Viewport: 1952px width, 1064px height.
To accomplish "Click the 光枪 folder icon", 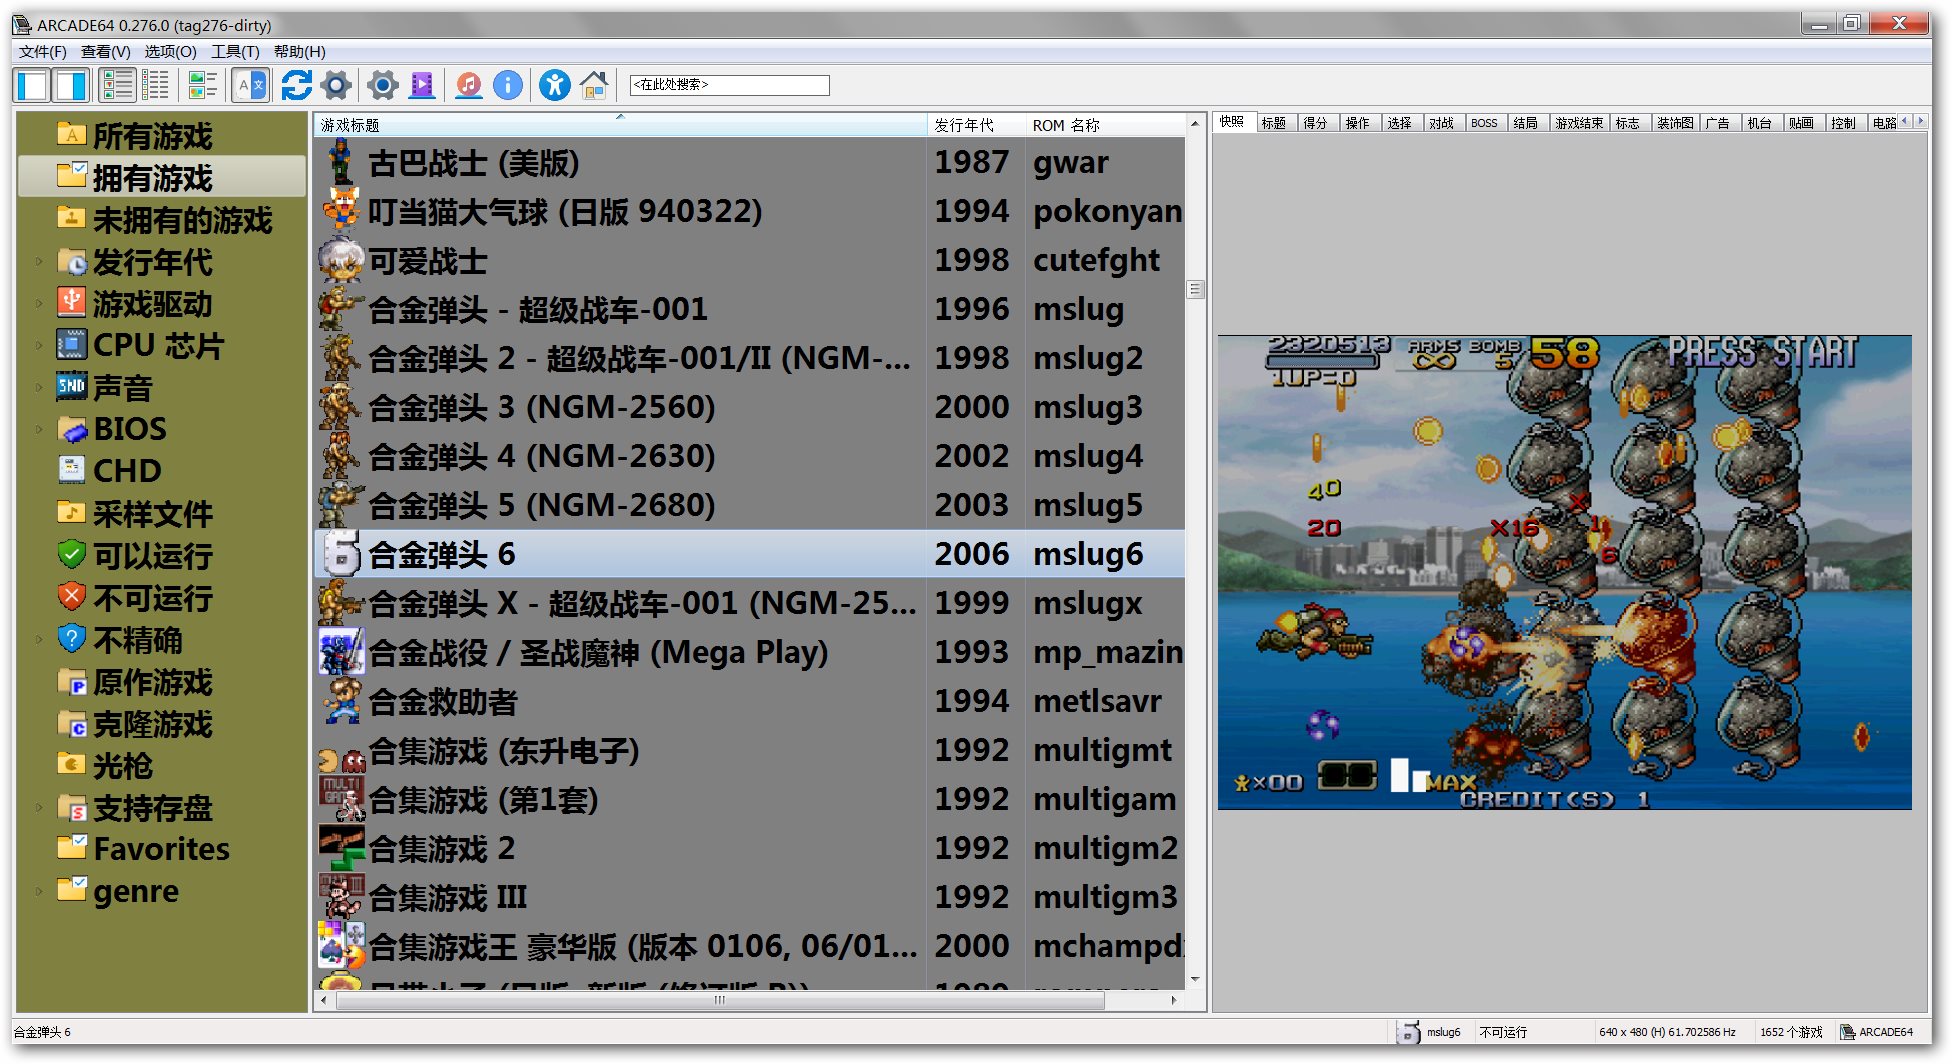I will click(x=72, y=765).
